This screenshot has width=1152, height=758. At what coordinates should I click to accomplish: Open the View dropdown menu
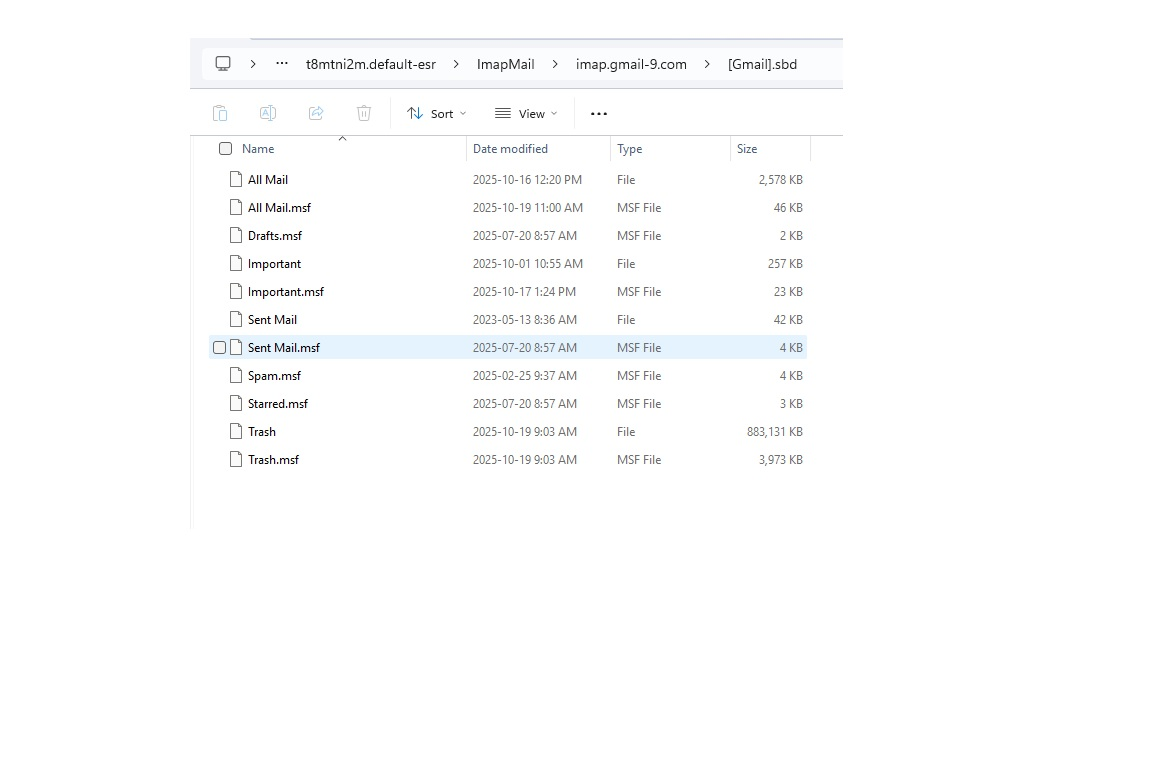pos(526,114)
